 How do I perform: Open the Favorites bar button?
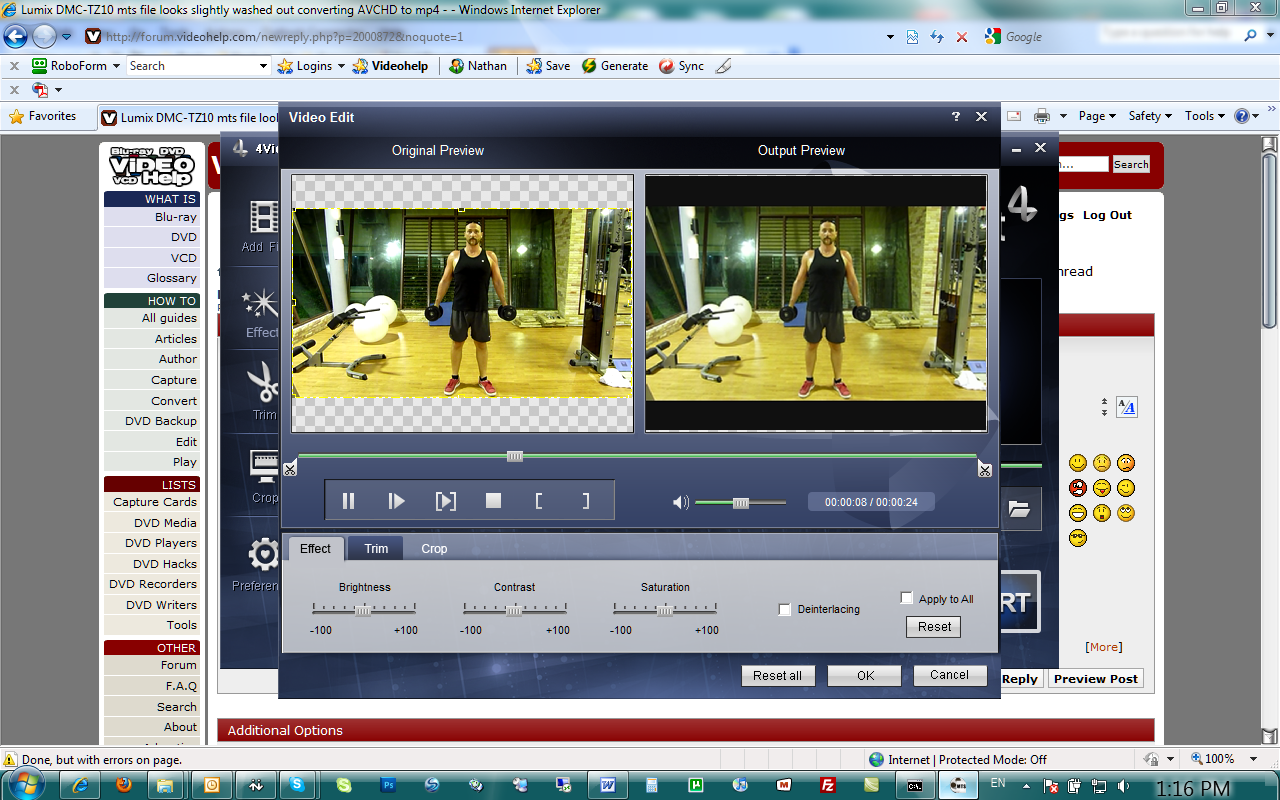click(x=43, y=116)
